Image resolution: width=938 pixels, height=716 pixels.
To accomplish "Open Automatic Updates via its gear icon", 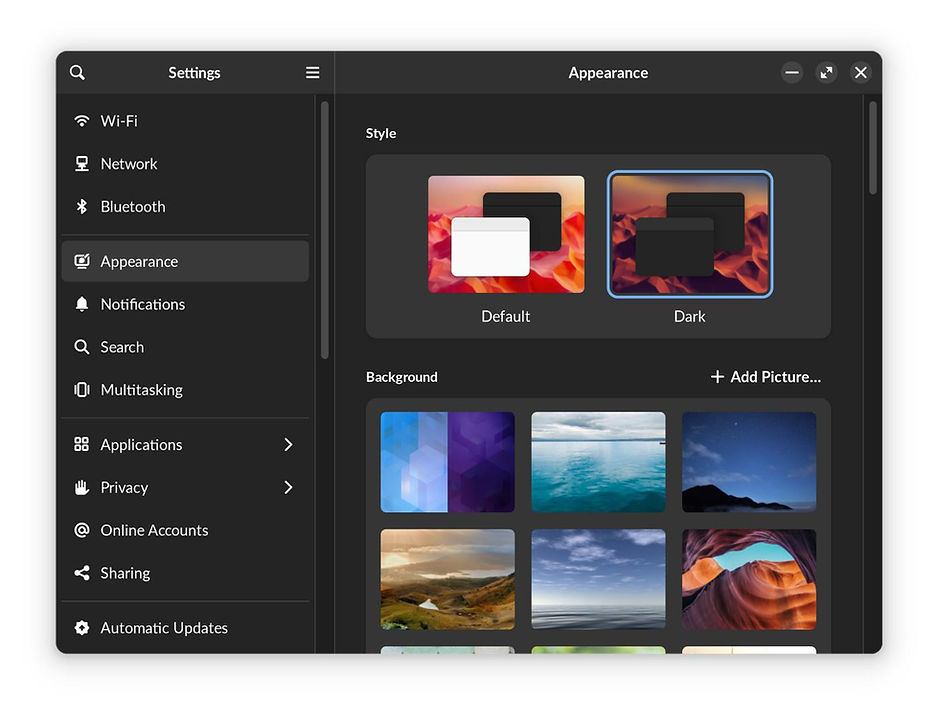I will pyautogui.click(x=81, y=627).
